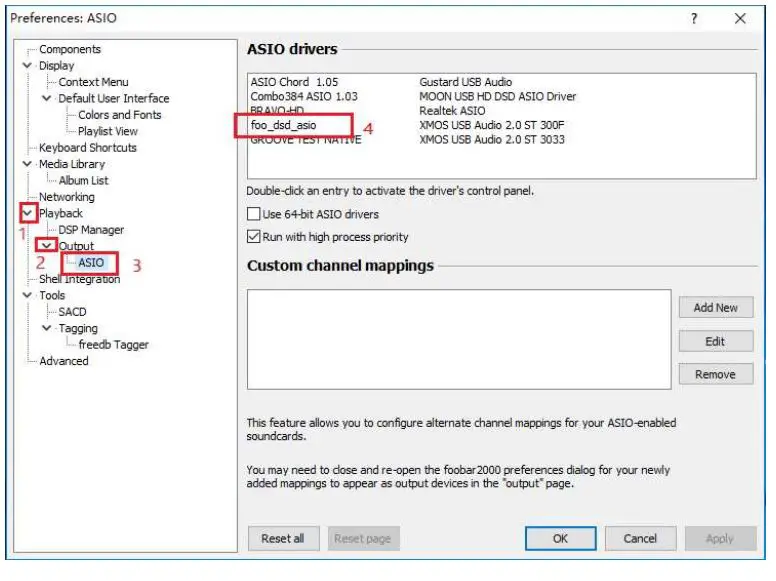Select Combo384 ASIO 1.03 driver
The height and width of the screenshot is (581, 776).
[304, 97]
